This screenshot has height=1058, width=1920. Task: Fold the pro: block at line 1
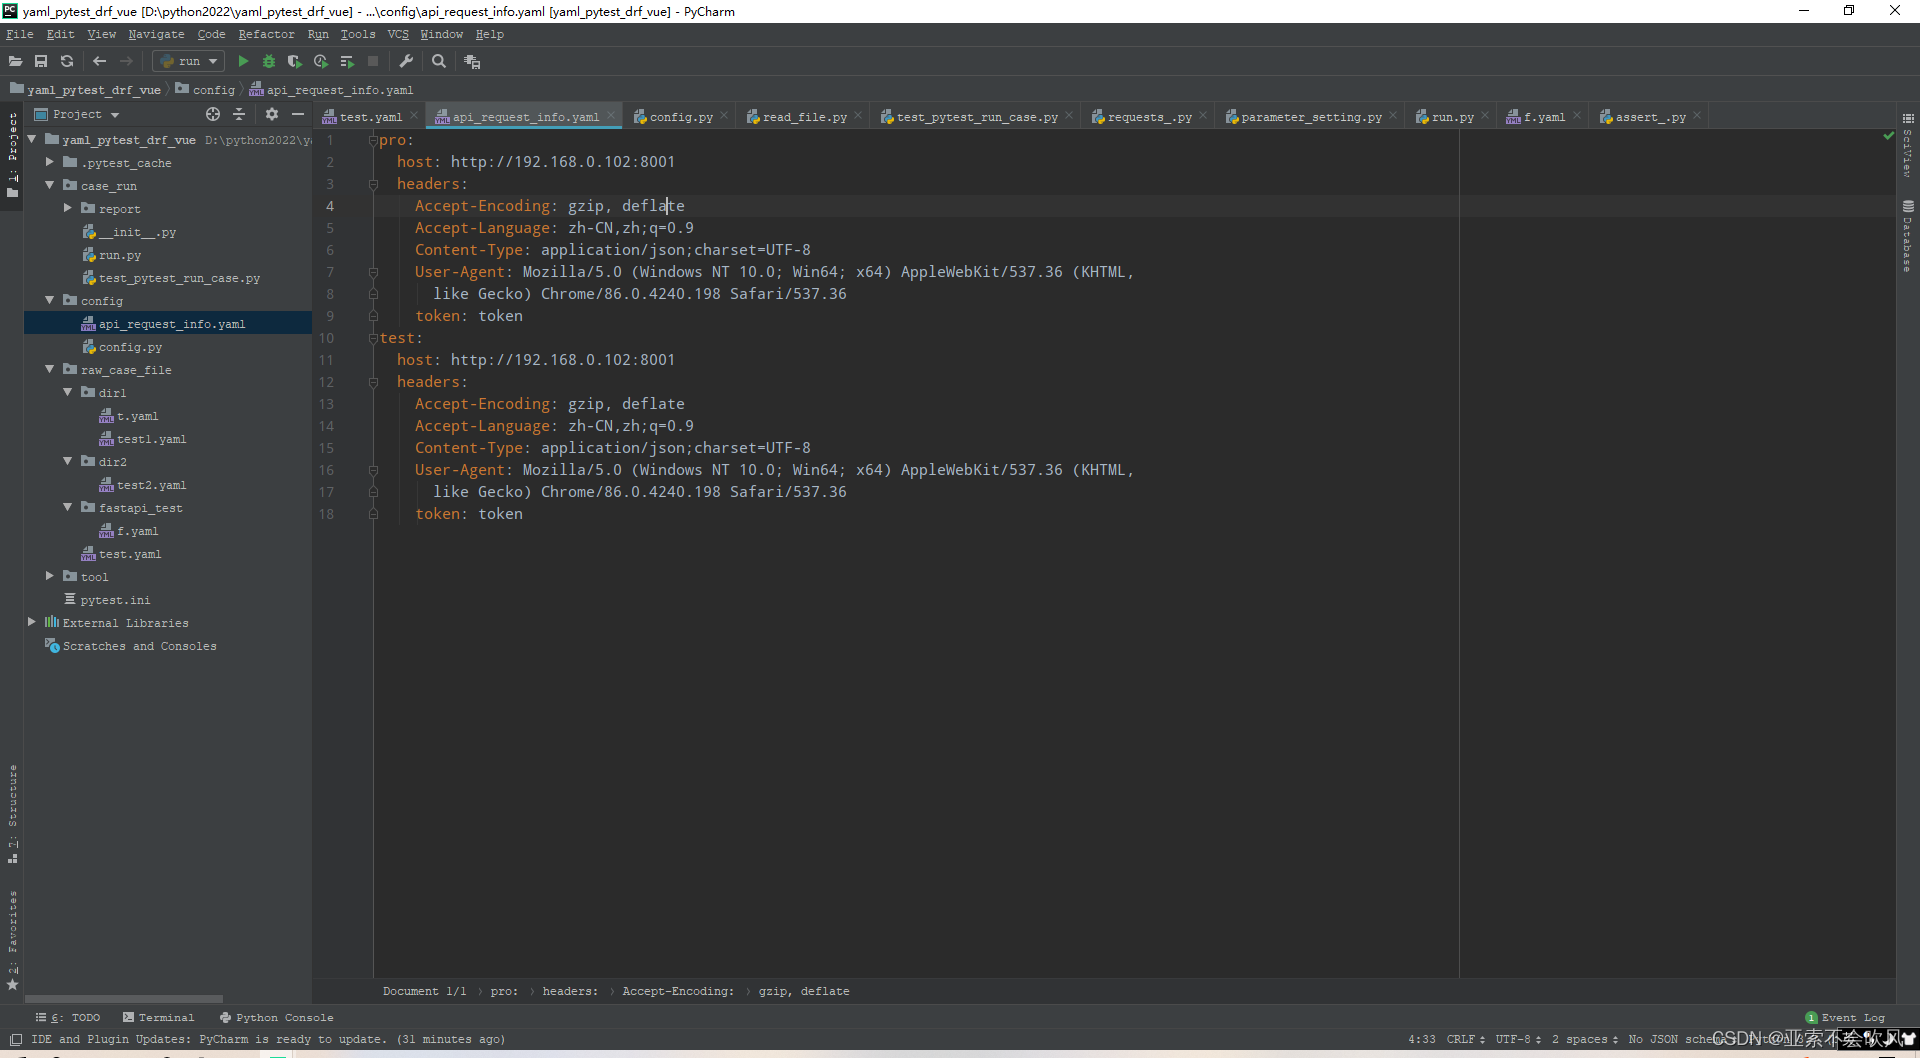373,140
